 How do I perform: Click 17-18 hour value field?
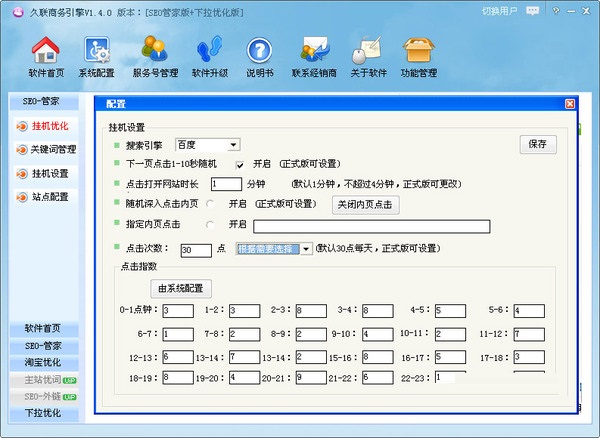529,357
